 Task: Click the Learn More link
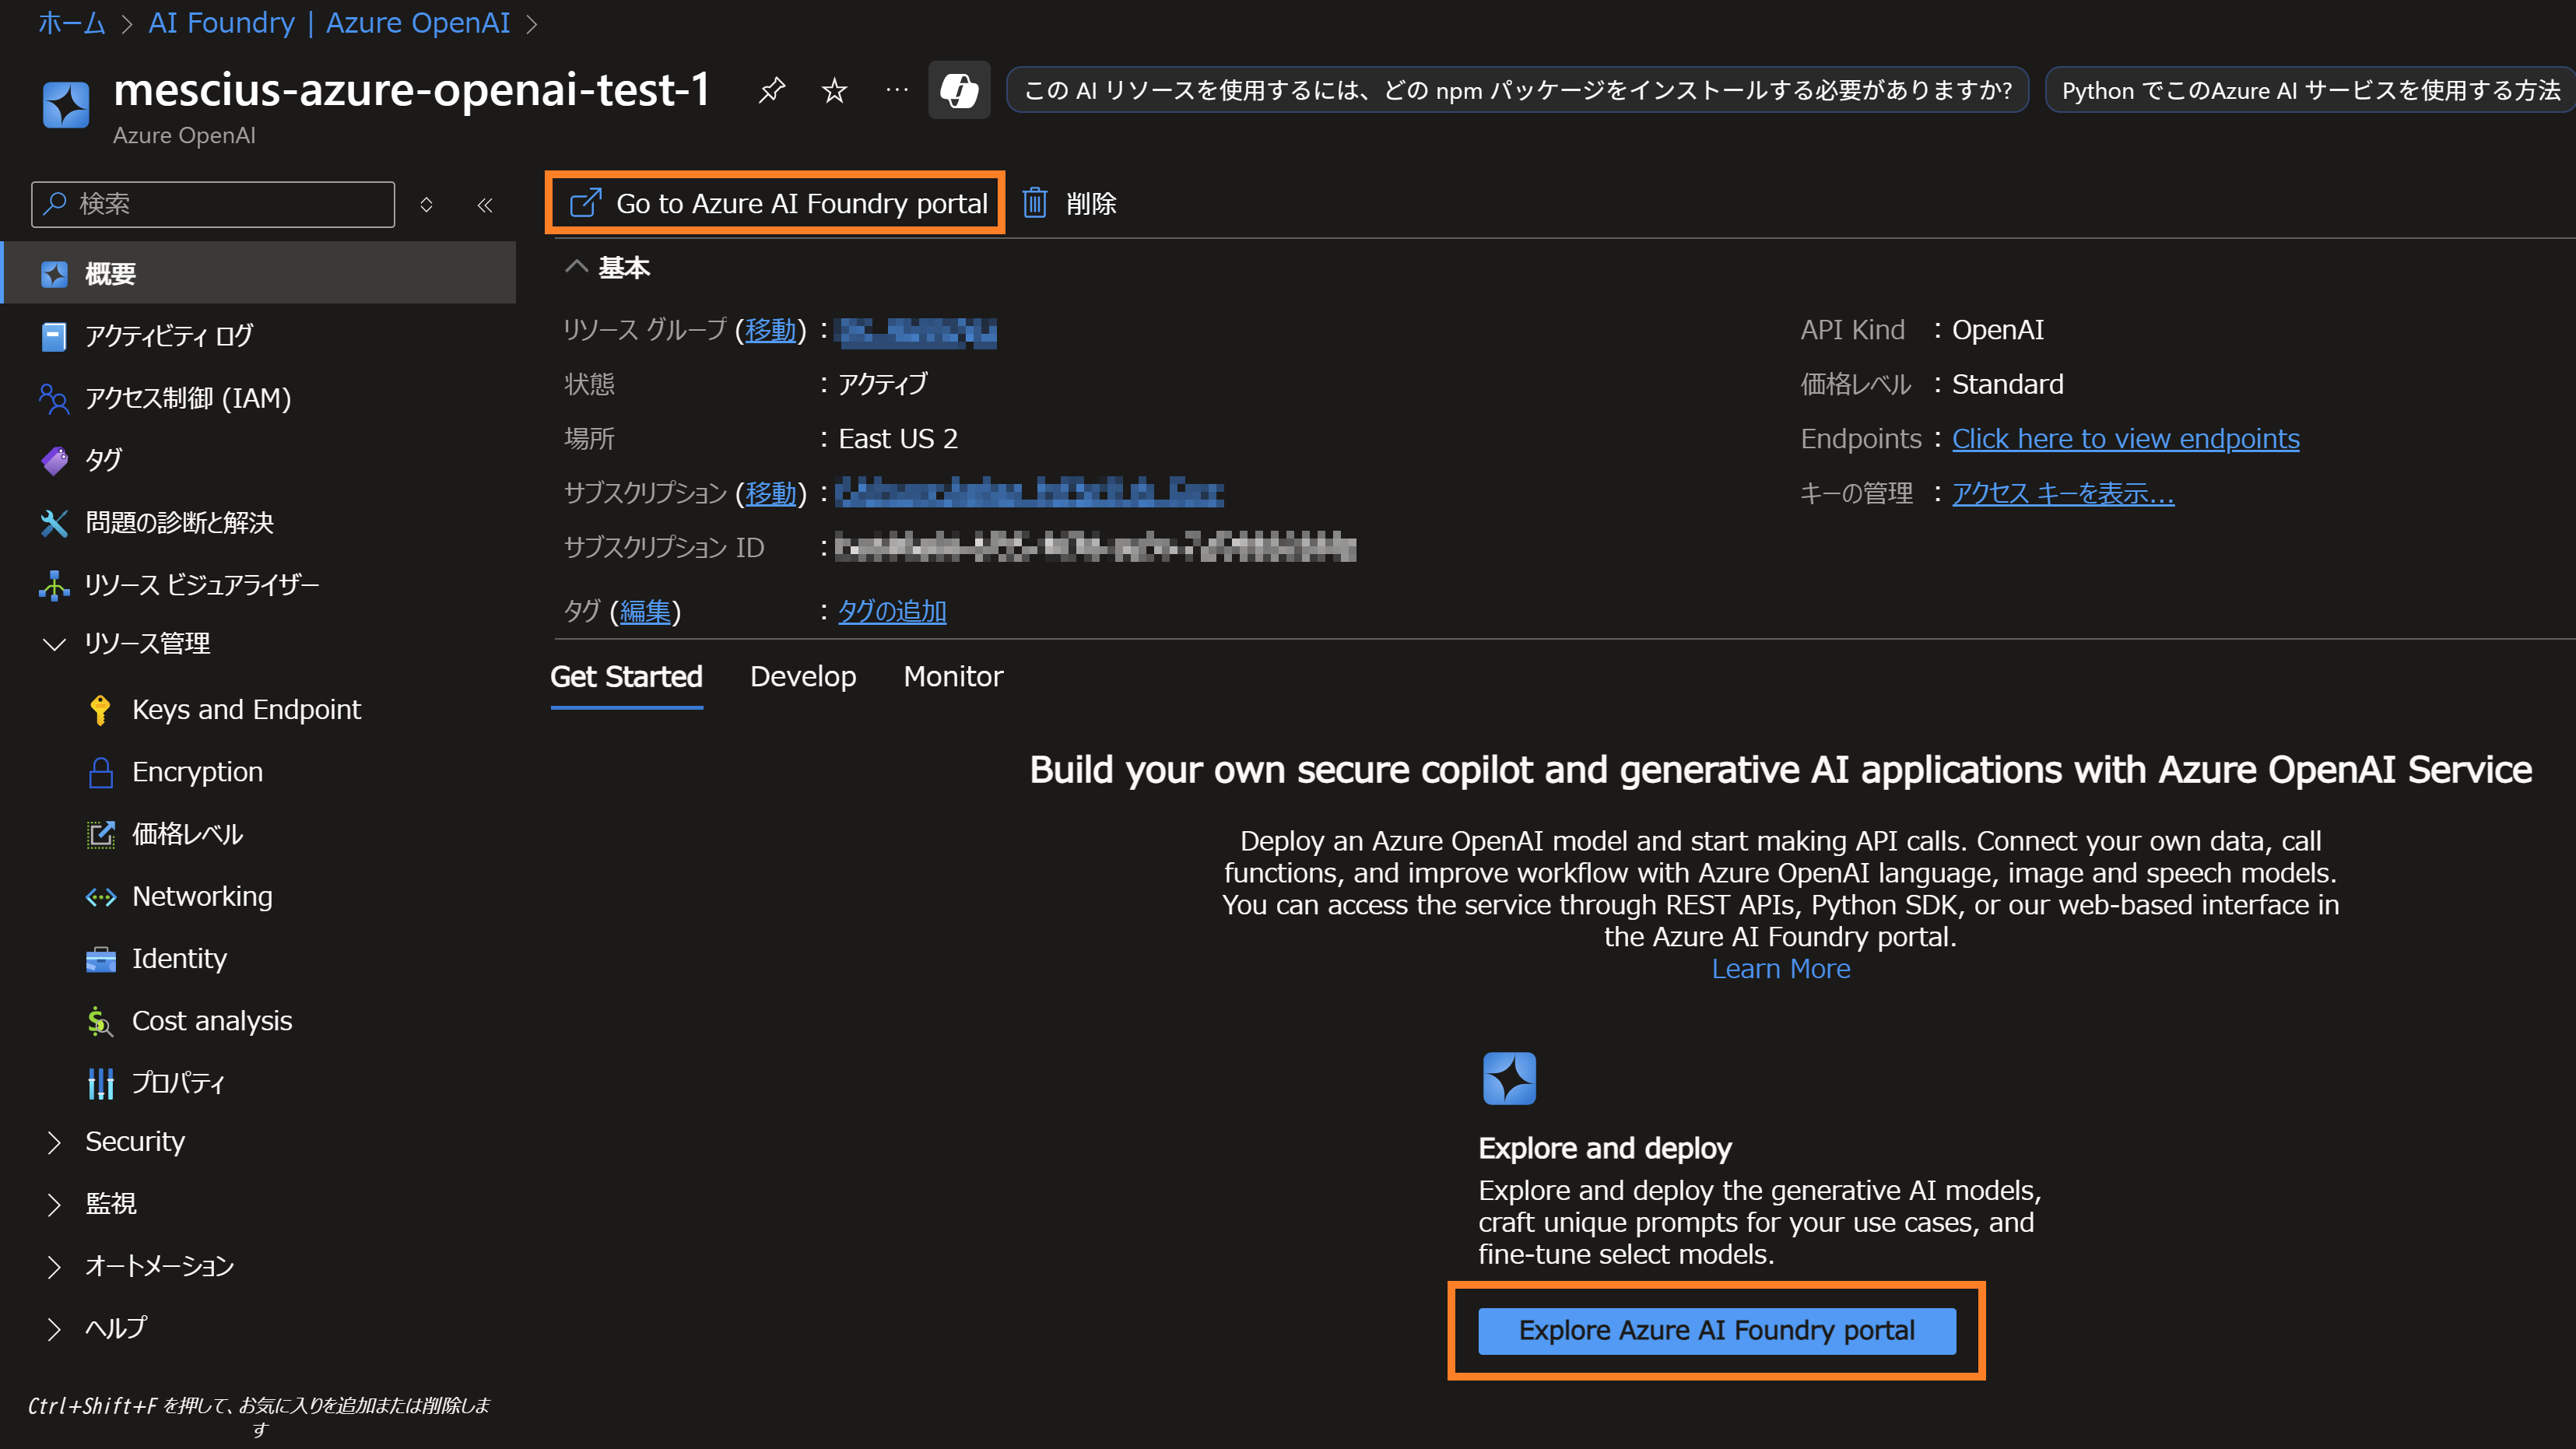coord(1780,969)
